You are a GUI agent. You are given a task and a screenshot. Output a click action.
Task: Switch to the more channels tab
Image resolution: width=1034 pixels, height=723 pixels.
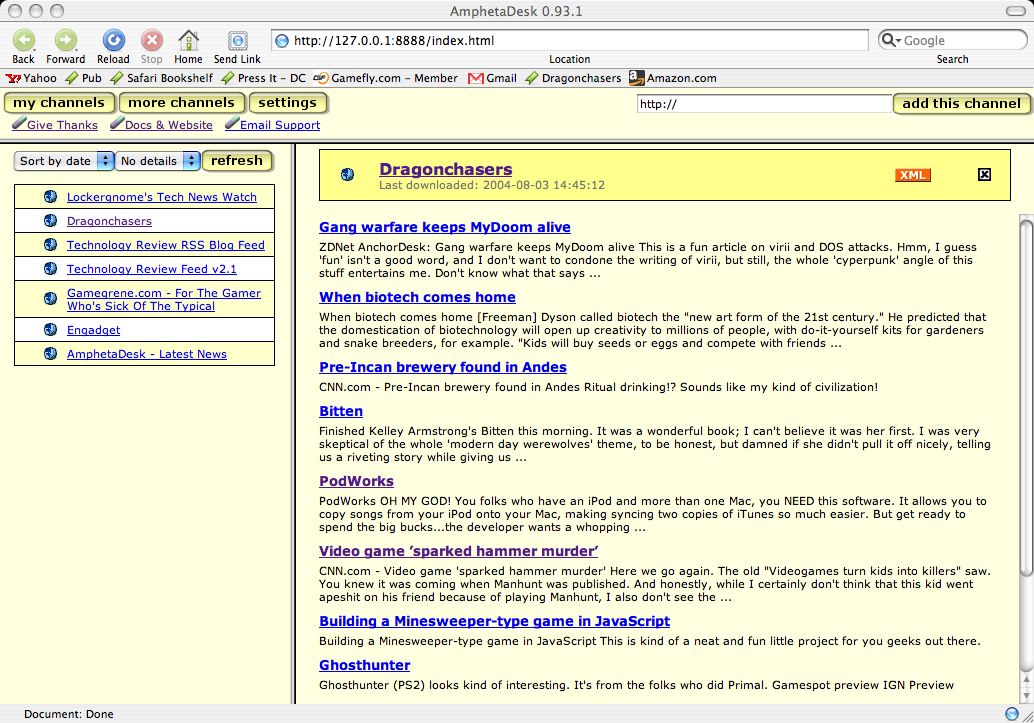tap(181, 103)
